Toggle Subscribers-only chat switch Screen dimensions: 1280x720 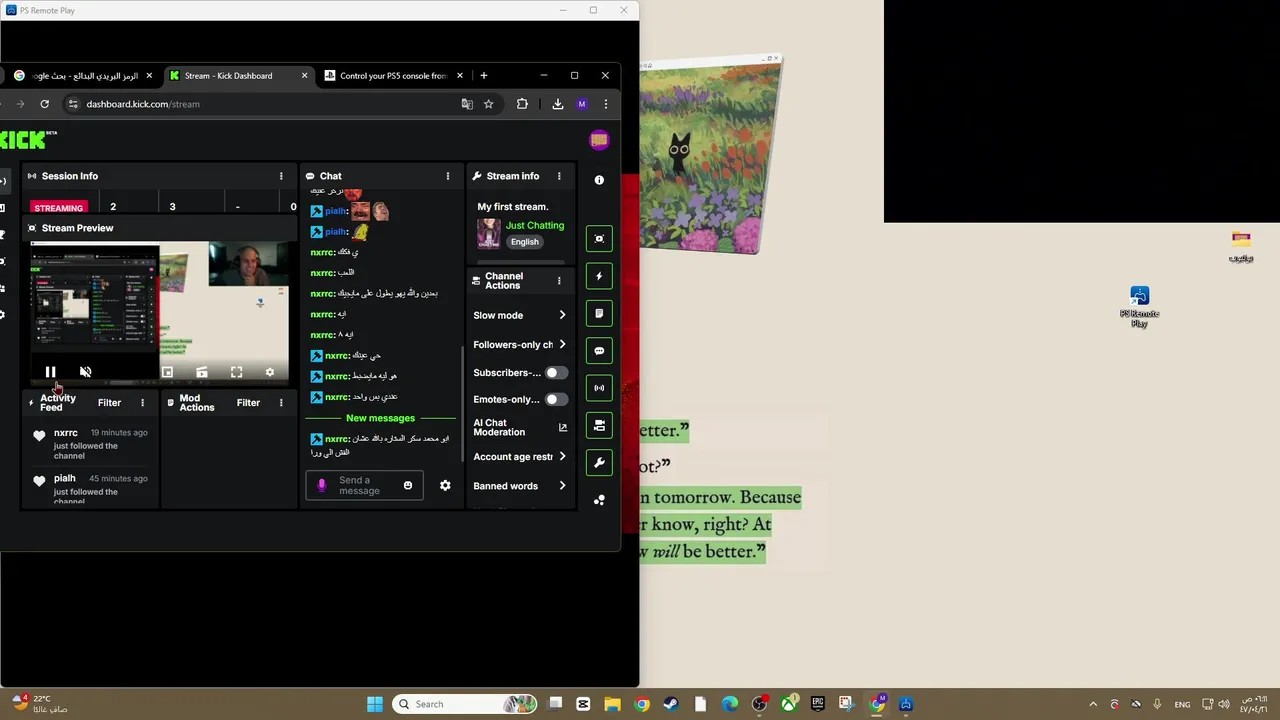pyautogui.click(x=556, y=373)
